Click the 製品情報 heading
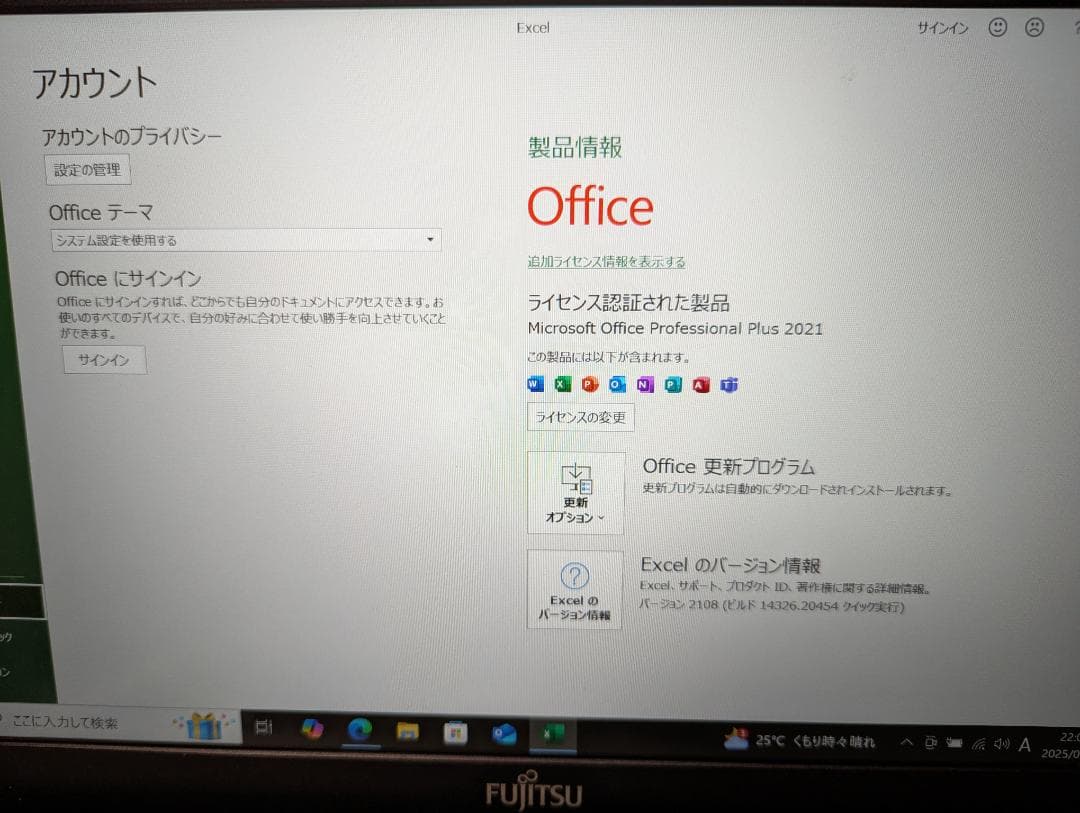 (575, 147)
